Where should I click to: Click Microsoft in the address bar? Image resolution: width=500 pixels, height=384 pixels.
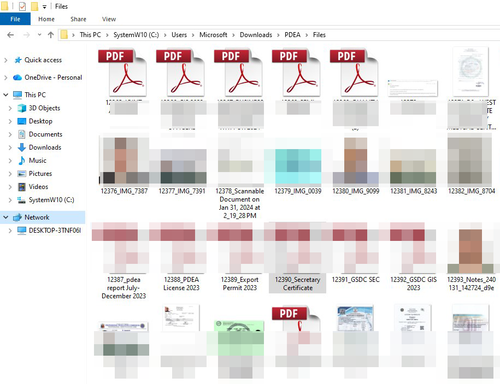(213, 35)
